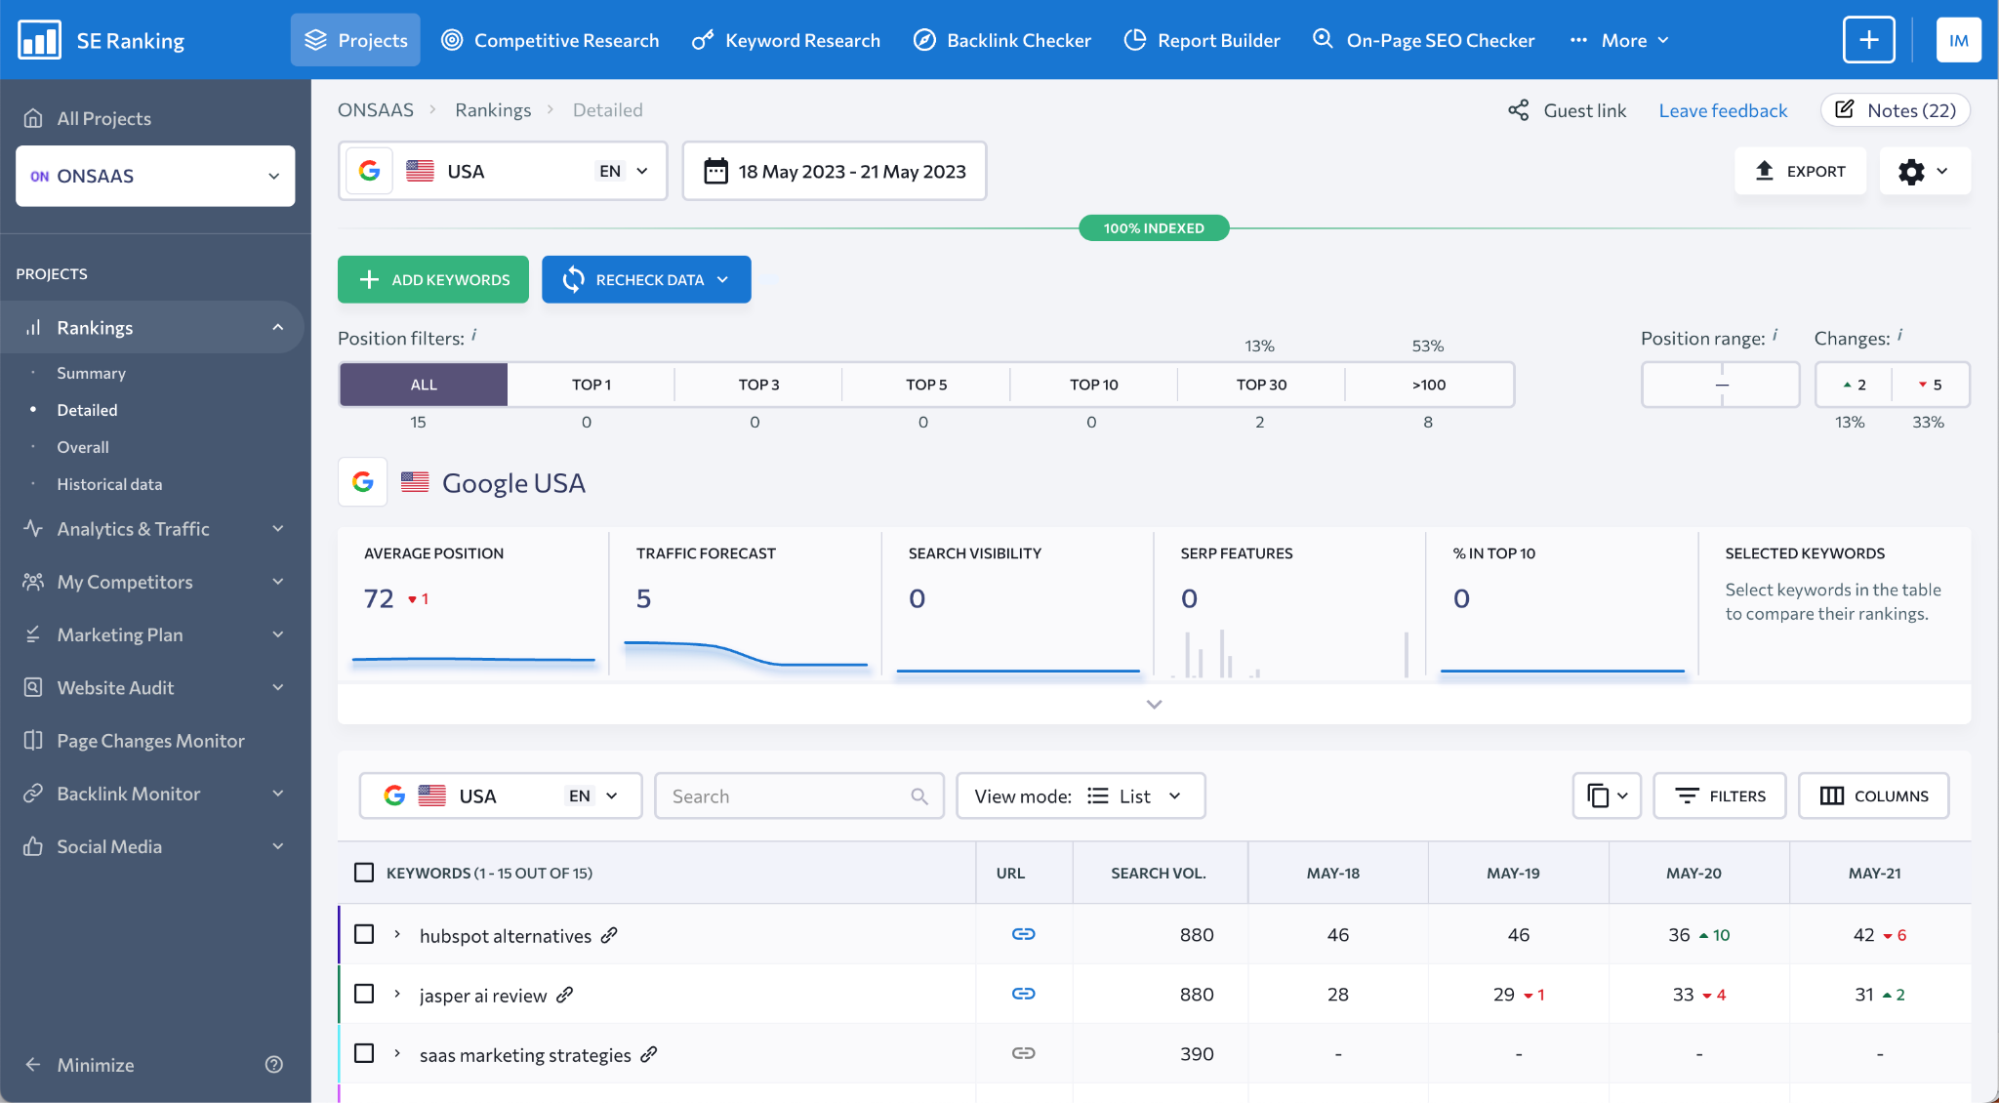Image resolution: width=1999 pixels, height=1103 pixels.
Task: Open the Keyword Research tool
Action: pyautogui.click(x=786, y=40)
